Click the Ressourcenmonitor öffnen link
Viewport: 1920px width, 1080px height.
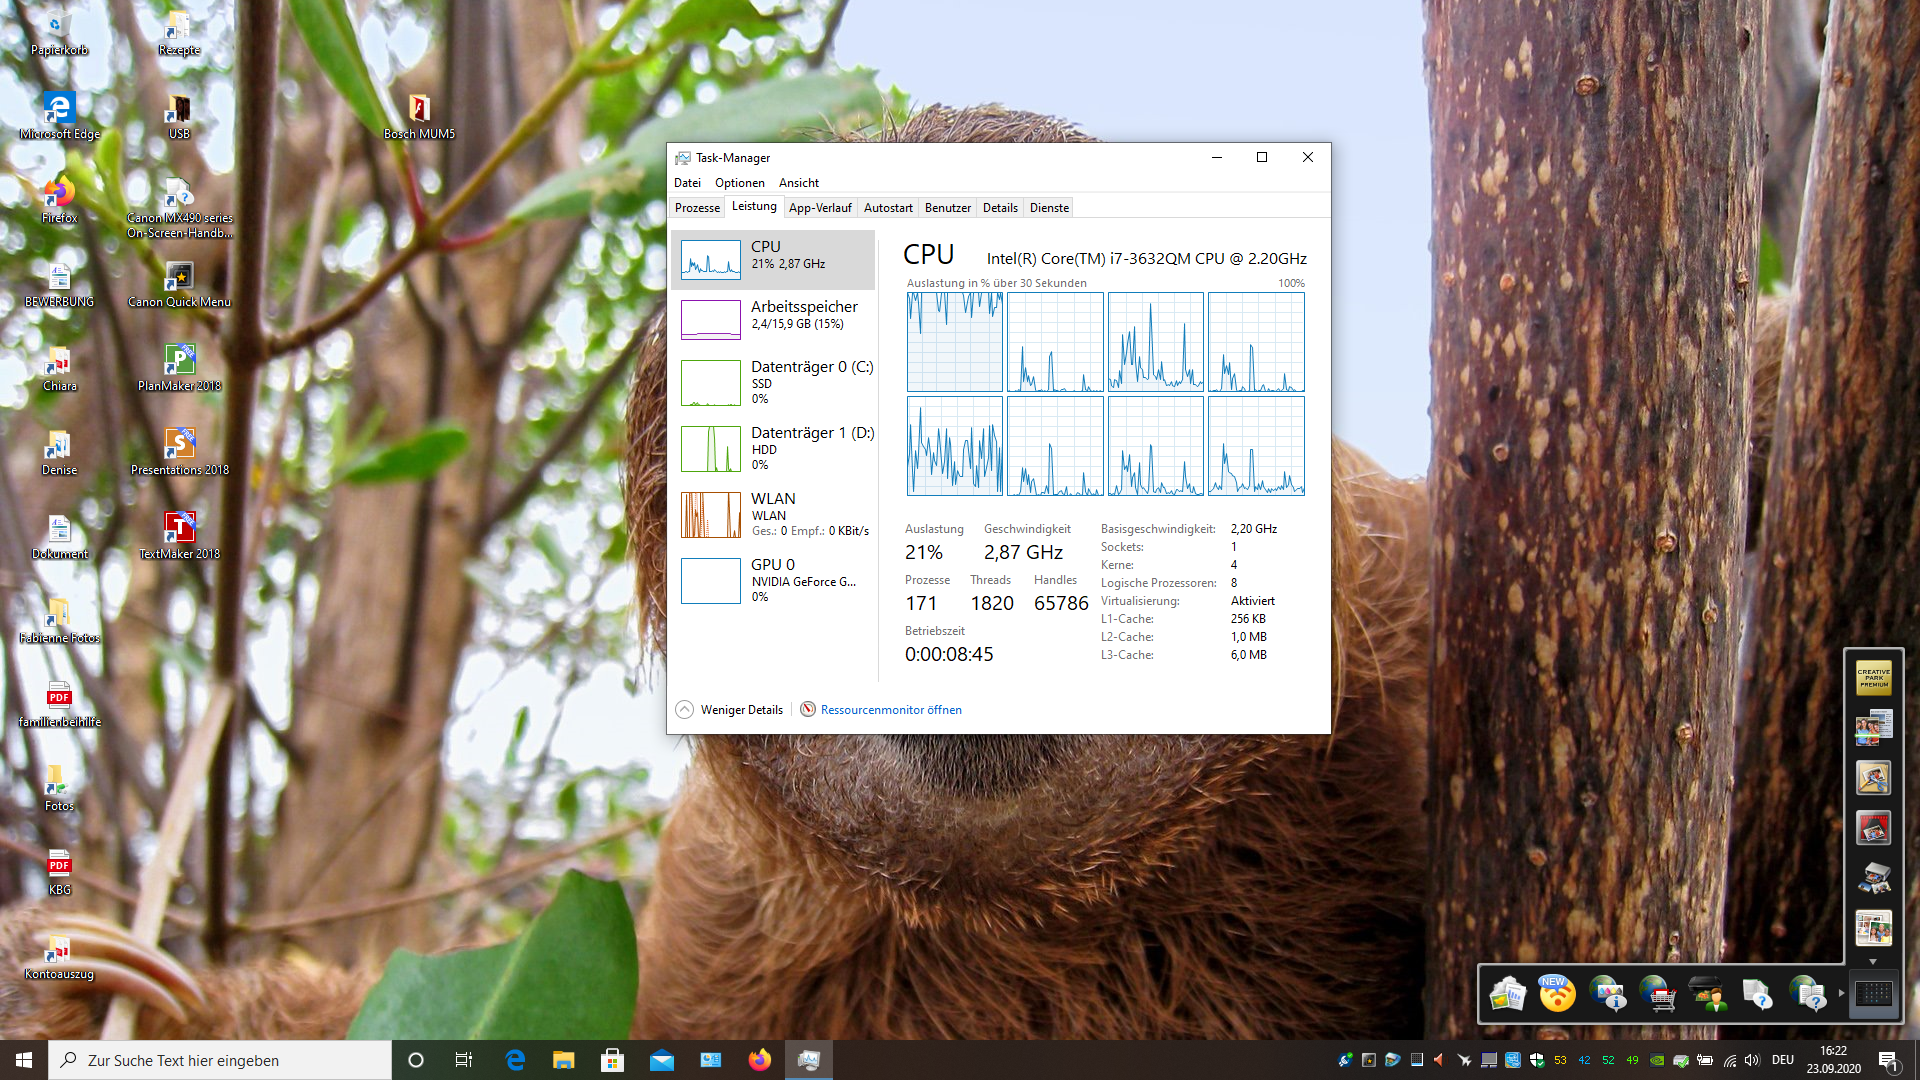(x=890, y=710)
